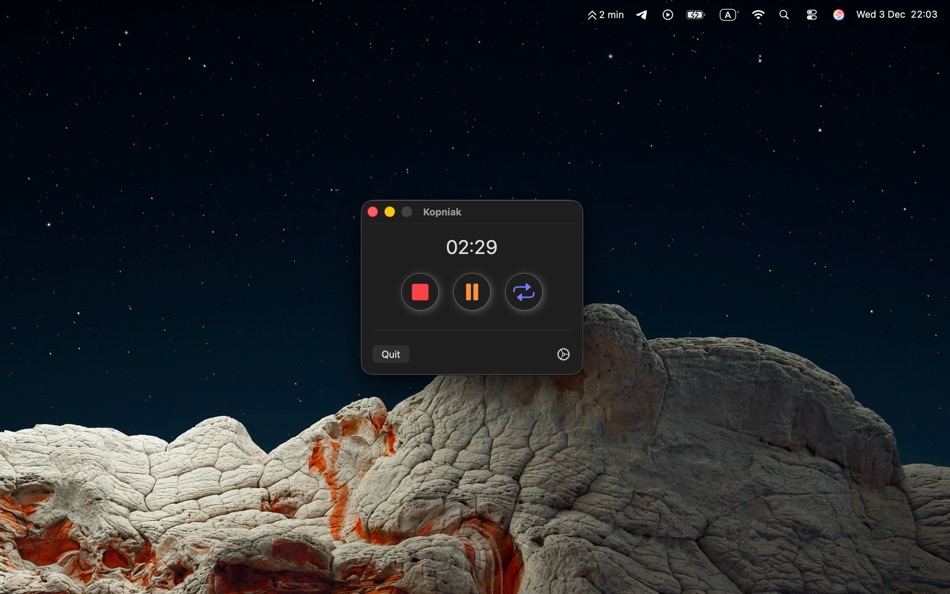Viewport: 950px width, 594px height.
Task: Toggle the repeat arrows control in Kopniak
Action: (x=523, y=292)
